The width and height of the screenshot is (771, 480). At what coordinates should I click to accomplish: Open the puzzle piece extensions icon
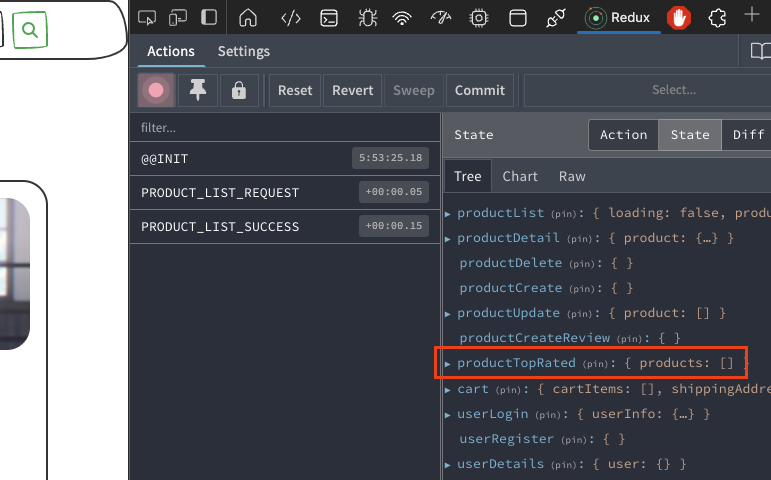click(717, 18)
